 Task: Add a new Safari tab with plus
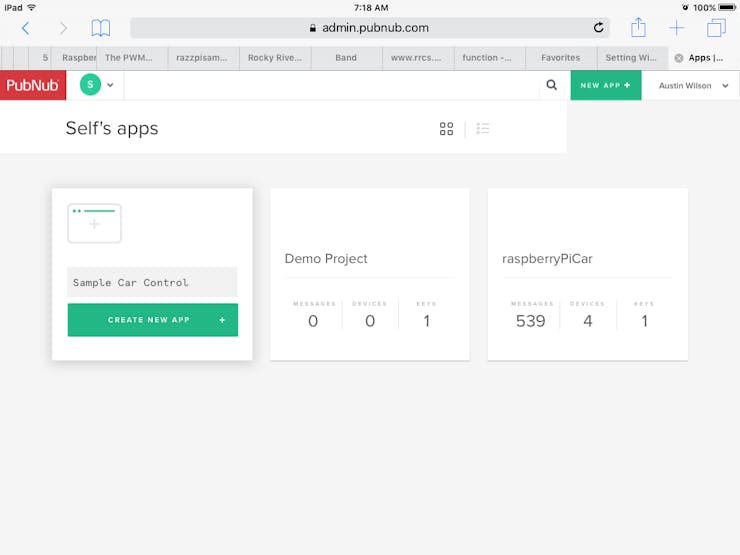click(x=676, y=28)
